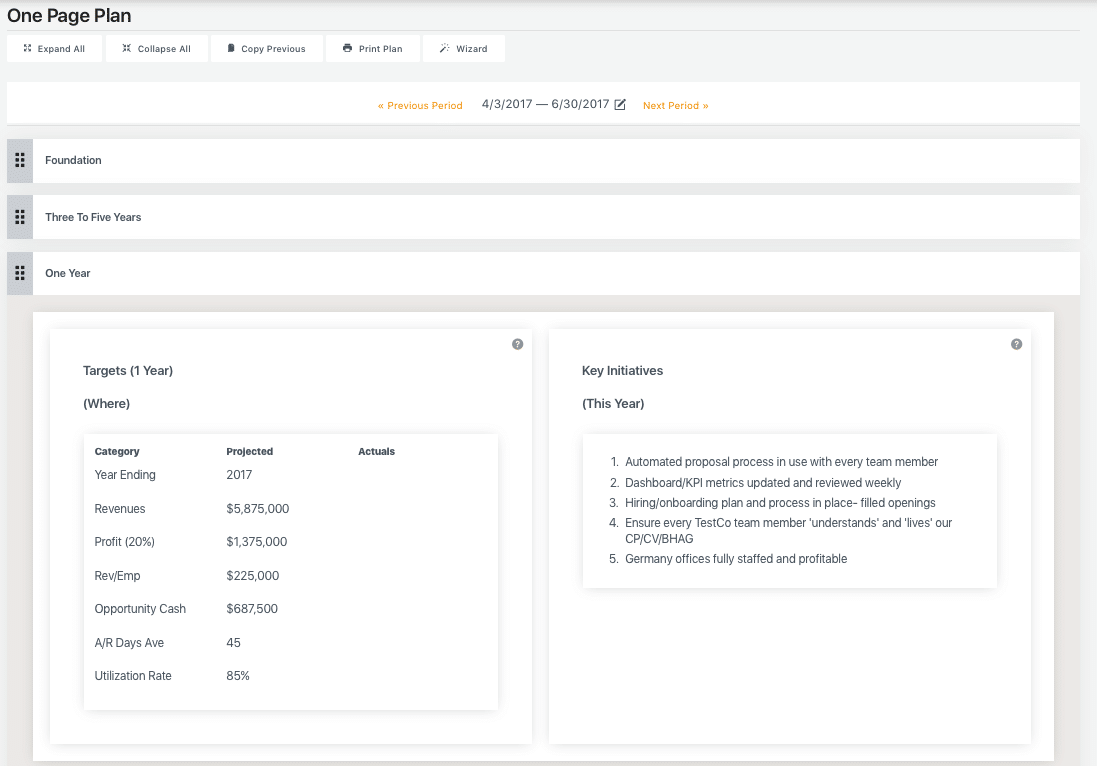The height and width of the screenshot is (767, 1097).
Task: Click the Rev/Emp value $225,000
Action: (253, 576)
